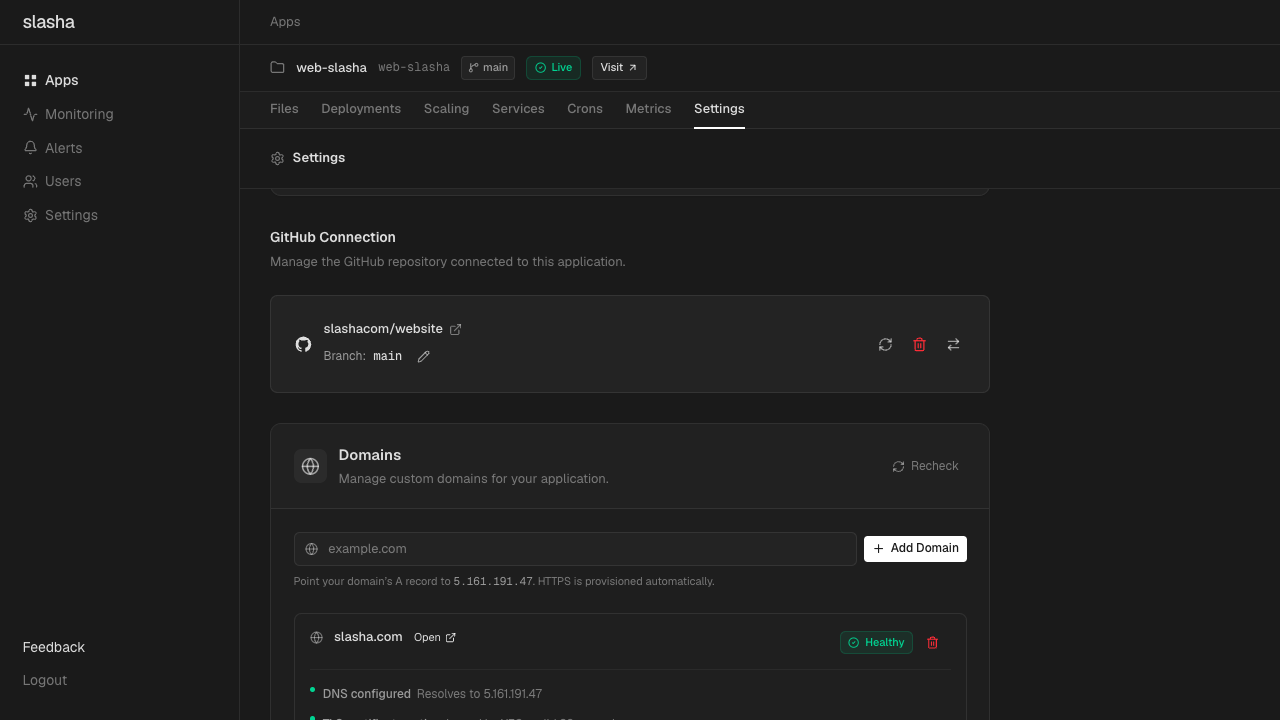1280x720 pixels.
Task: Click the IP address 5.161.191.47 in the hint text
Action: (x=493, y=582)
